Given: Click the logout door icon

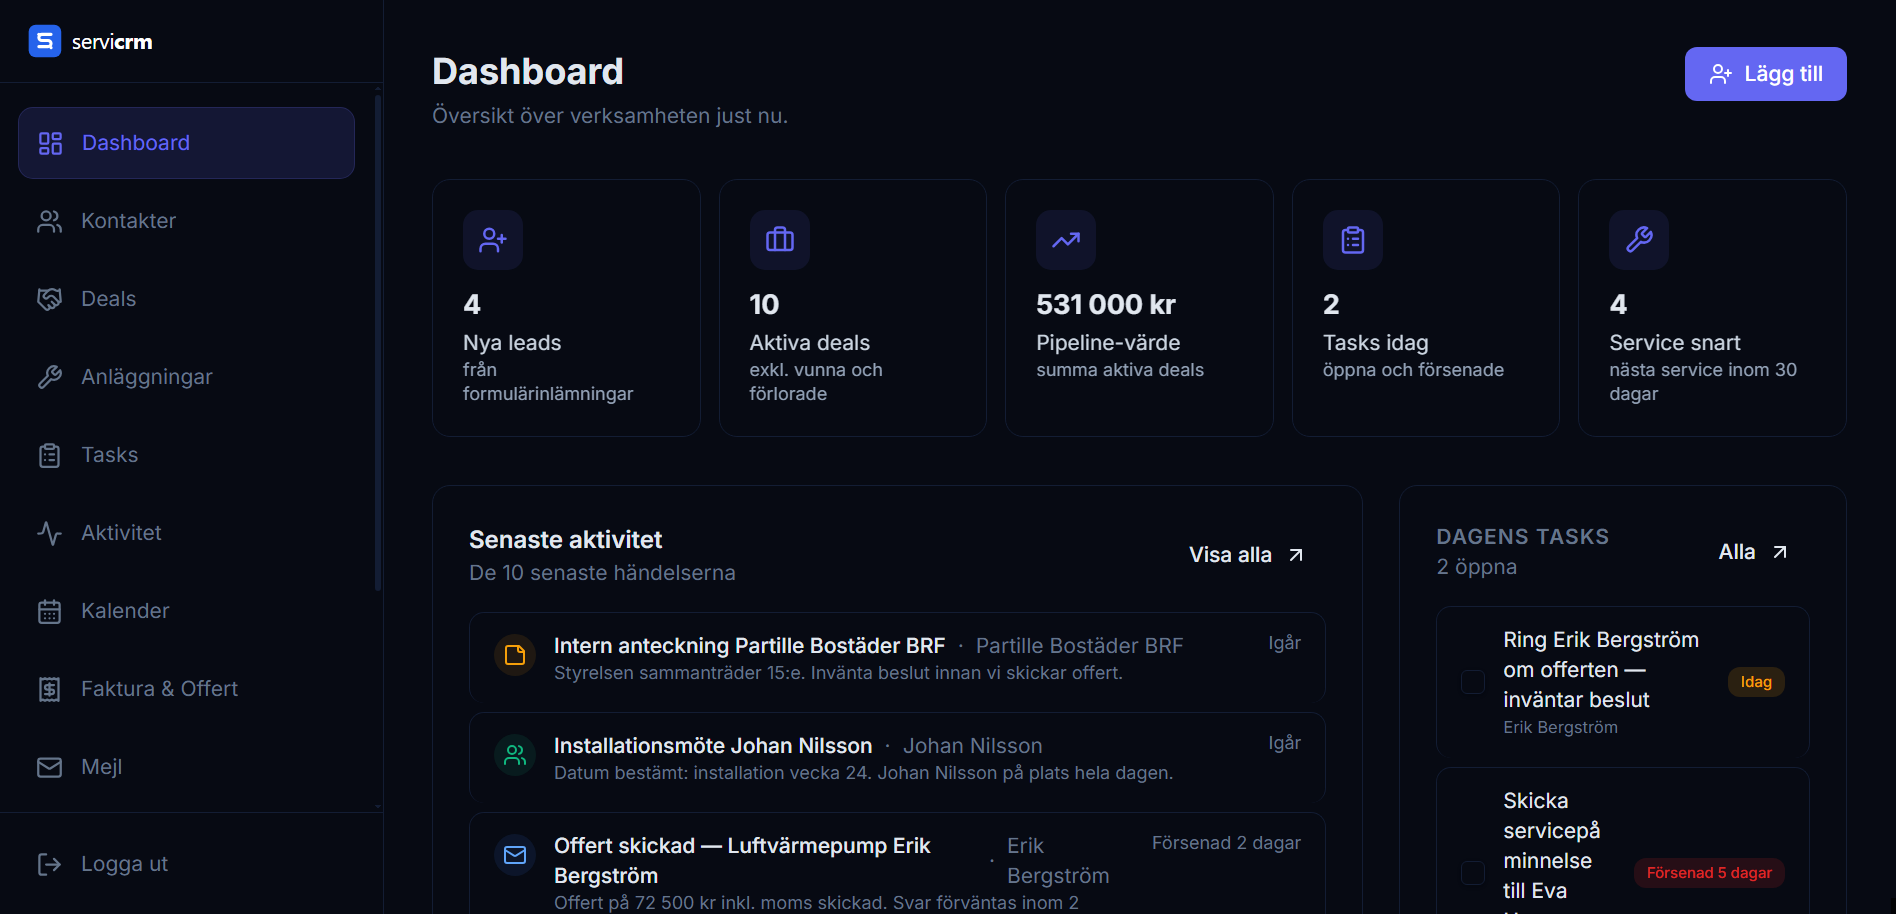Looking at the screenshot, I should pos(50,864).
